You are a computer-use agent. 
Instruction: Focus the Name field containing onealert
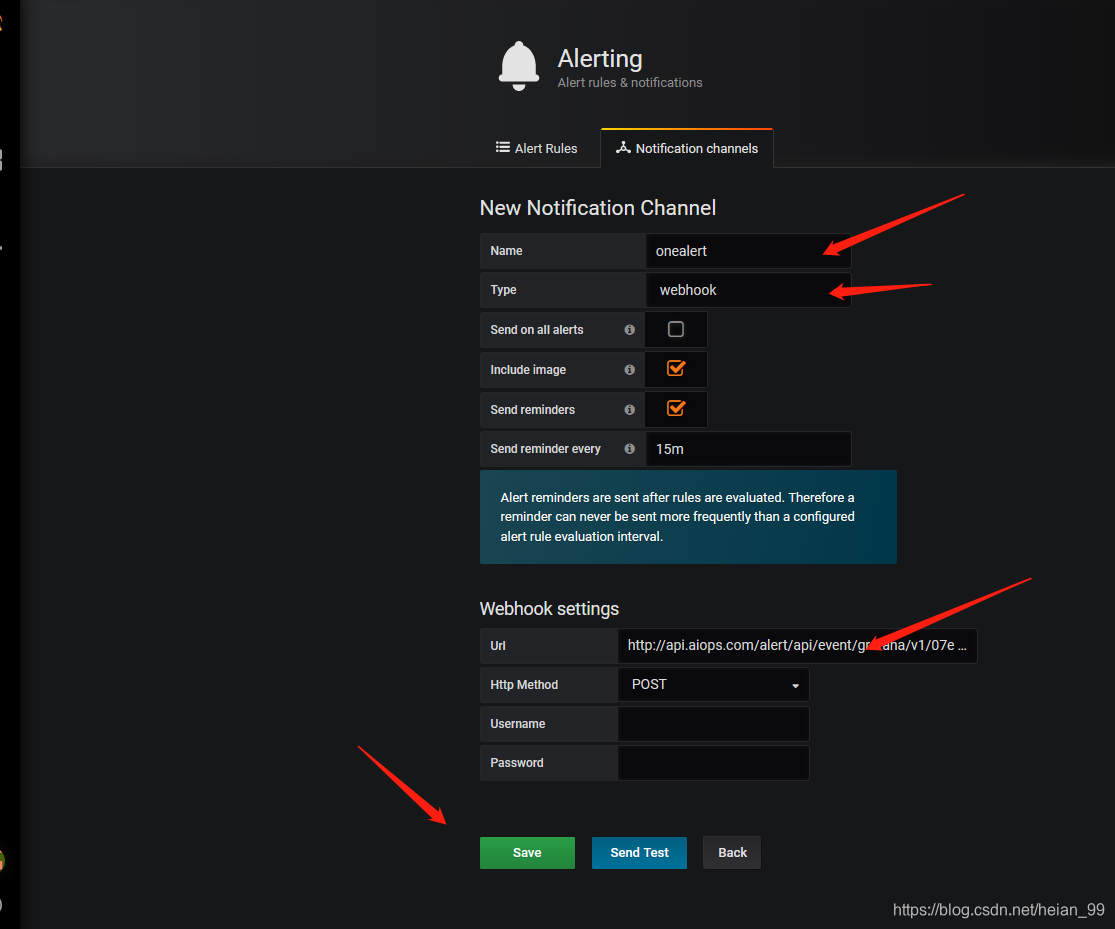748,251
